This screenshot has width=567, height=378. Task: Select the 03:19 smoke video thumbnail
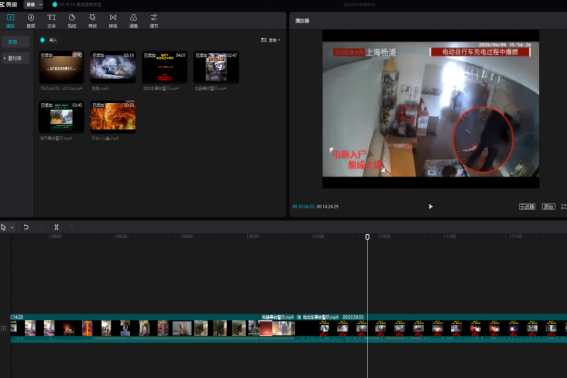click(113, 67)
